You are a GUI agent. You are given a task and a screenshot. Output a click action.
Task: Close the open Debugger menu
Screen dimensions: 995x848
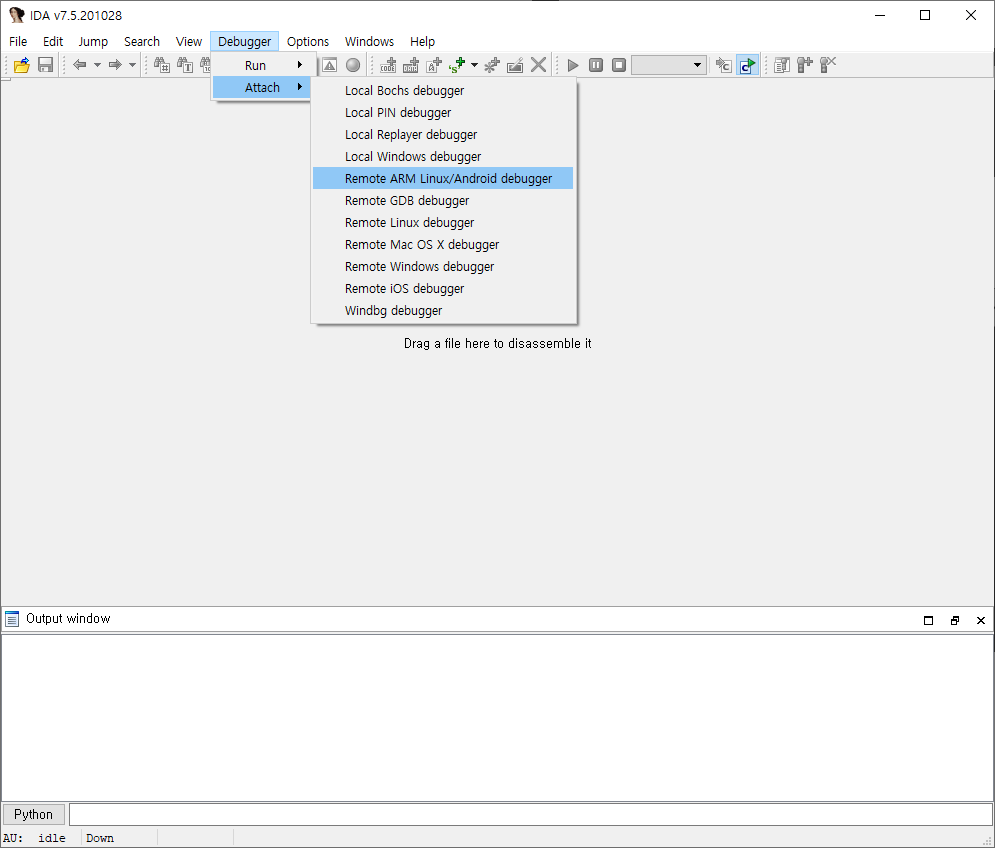244,41
